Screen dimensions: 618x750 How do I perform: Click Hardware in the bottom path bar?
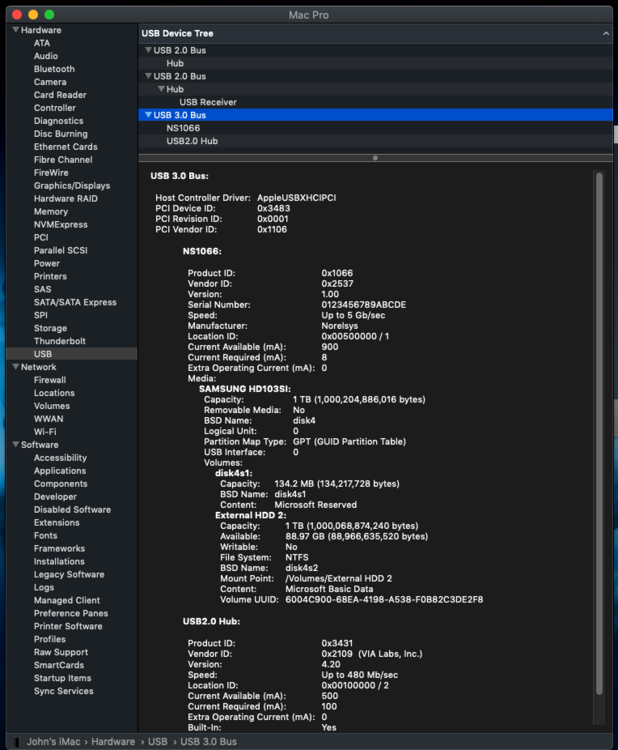[112, 742]
